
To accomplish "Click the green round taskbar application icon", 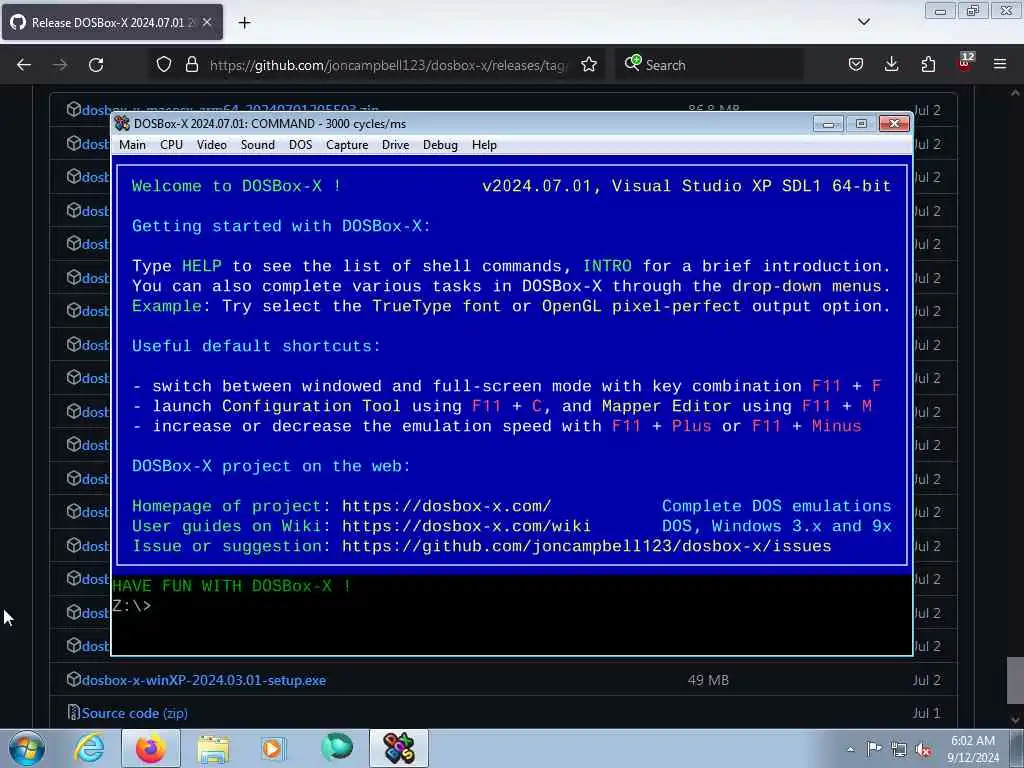I will pyautogui.click(x=336, y=747).
